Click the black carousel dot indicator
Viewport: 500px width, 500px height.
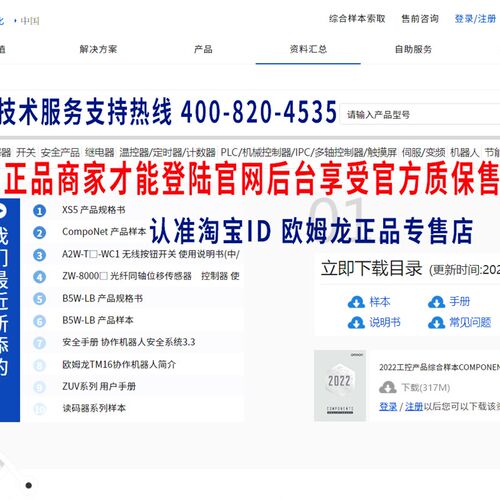pos(29,485)
